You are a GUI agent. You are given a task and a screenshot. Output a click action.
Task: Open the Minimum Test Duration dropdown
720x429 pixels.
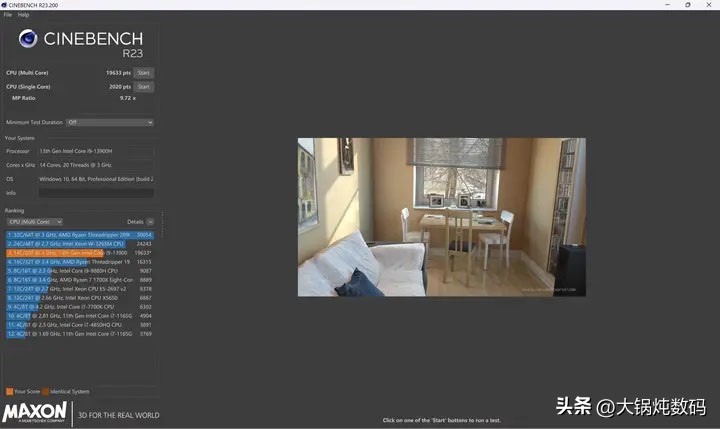pos(110,123)
